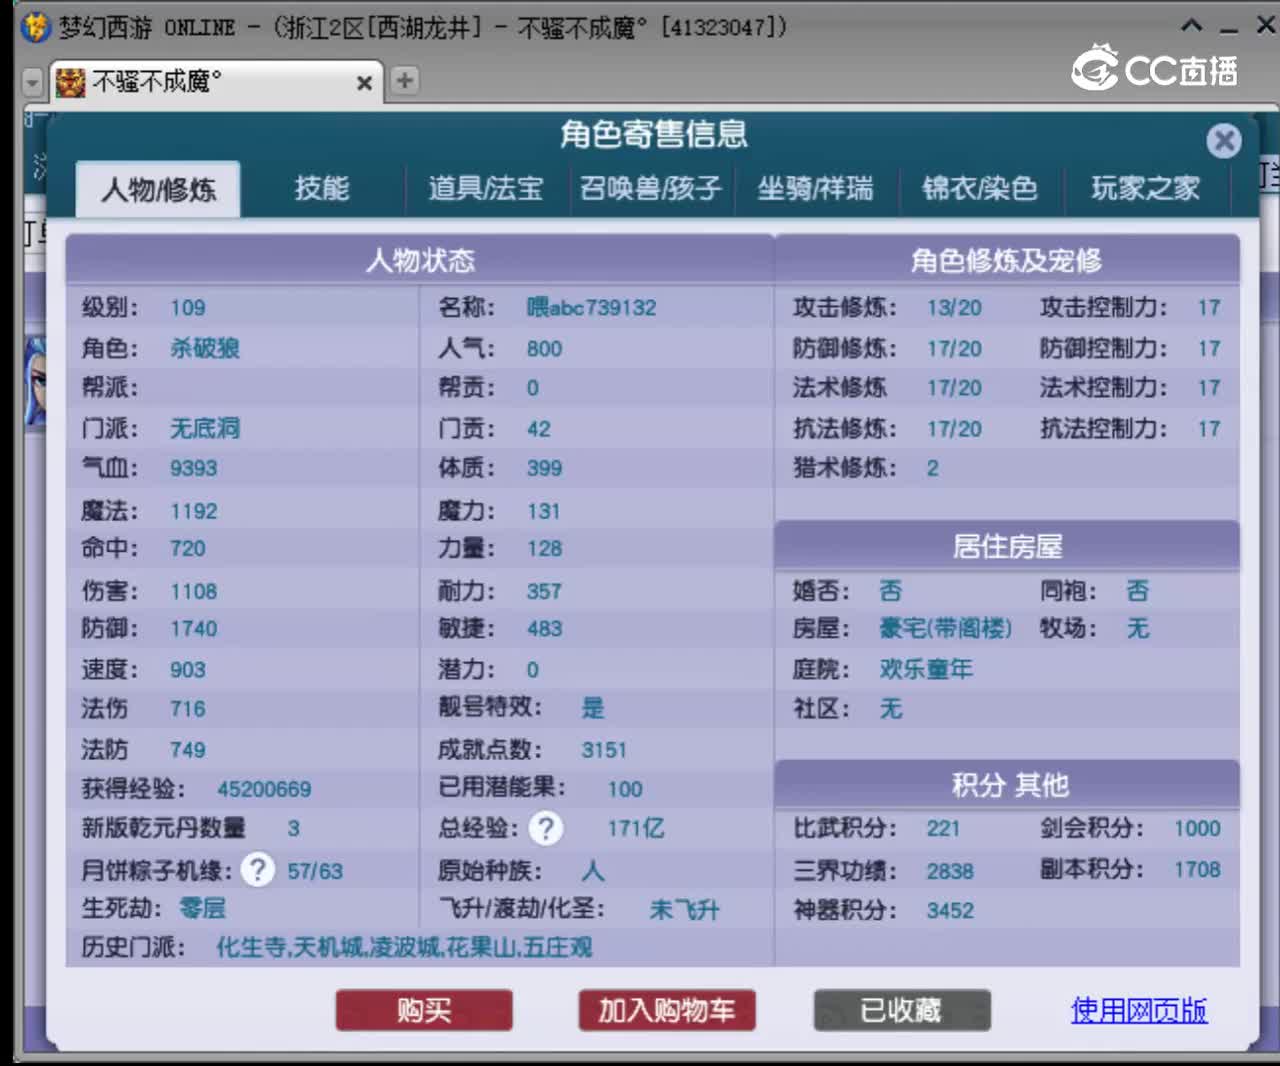
Task: Click the 门派 value 无底洞
Action: coord(205,428)
